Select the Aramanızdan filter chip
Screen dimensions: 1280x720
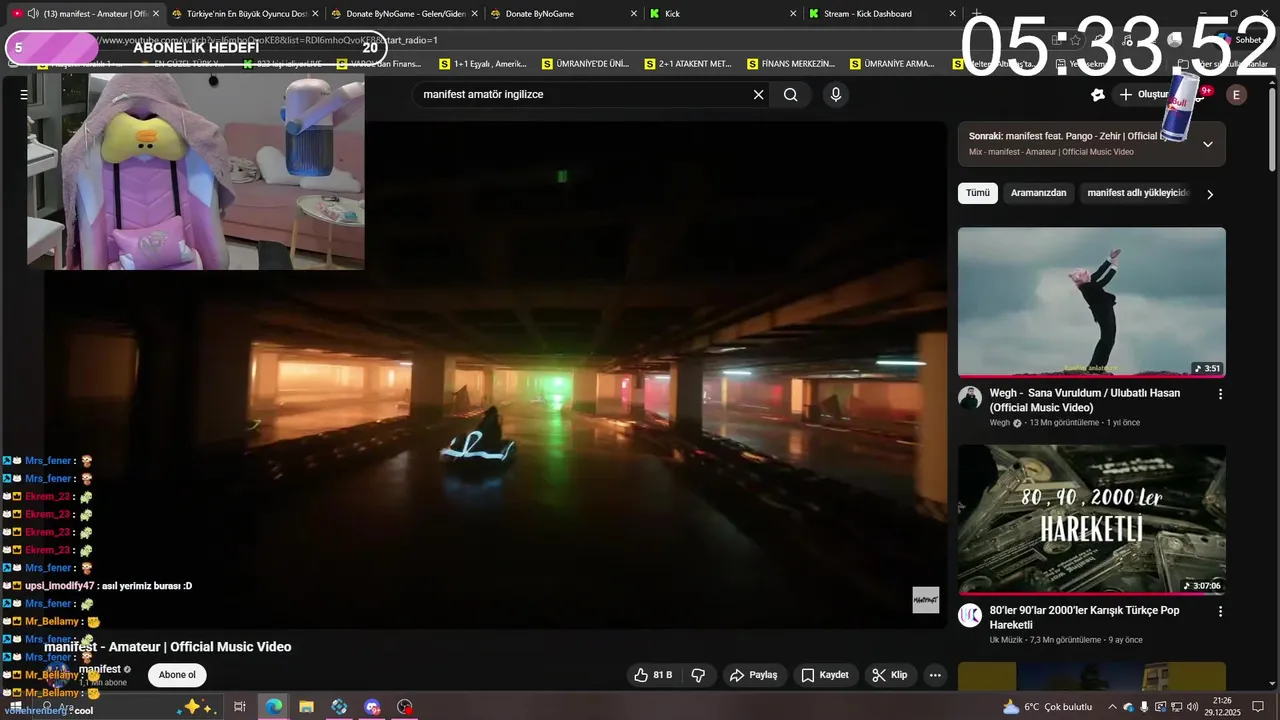pos(1038,193)
